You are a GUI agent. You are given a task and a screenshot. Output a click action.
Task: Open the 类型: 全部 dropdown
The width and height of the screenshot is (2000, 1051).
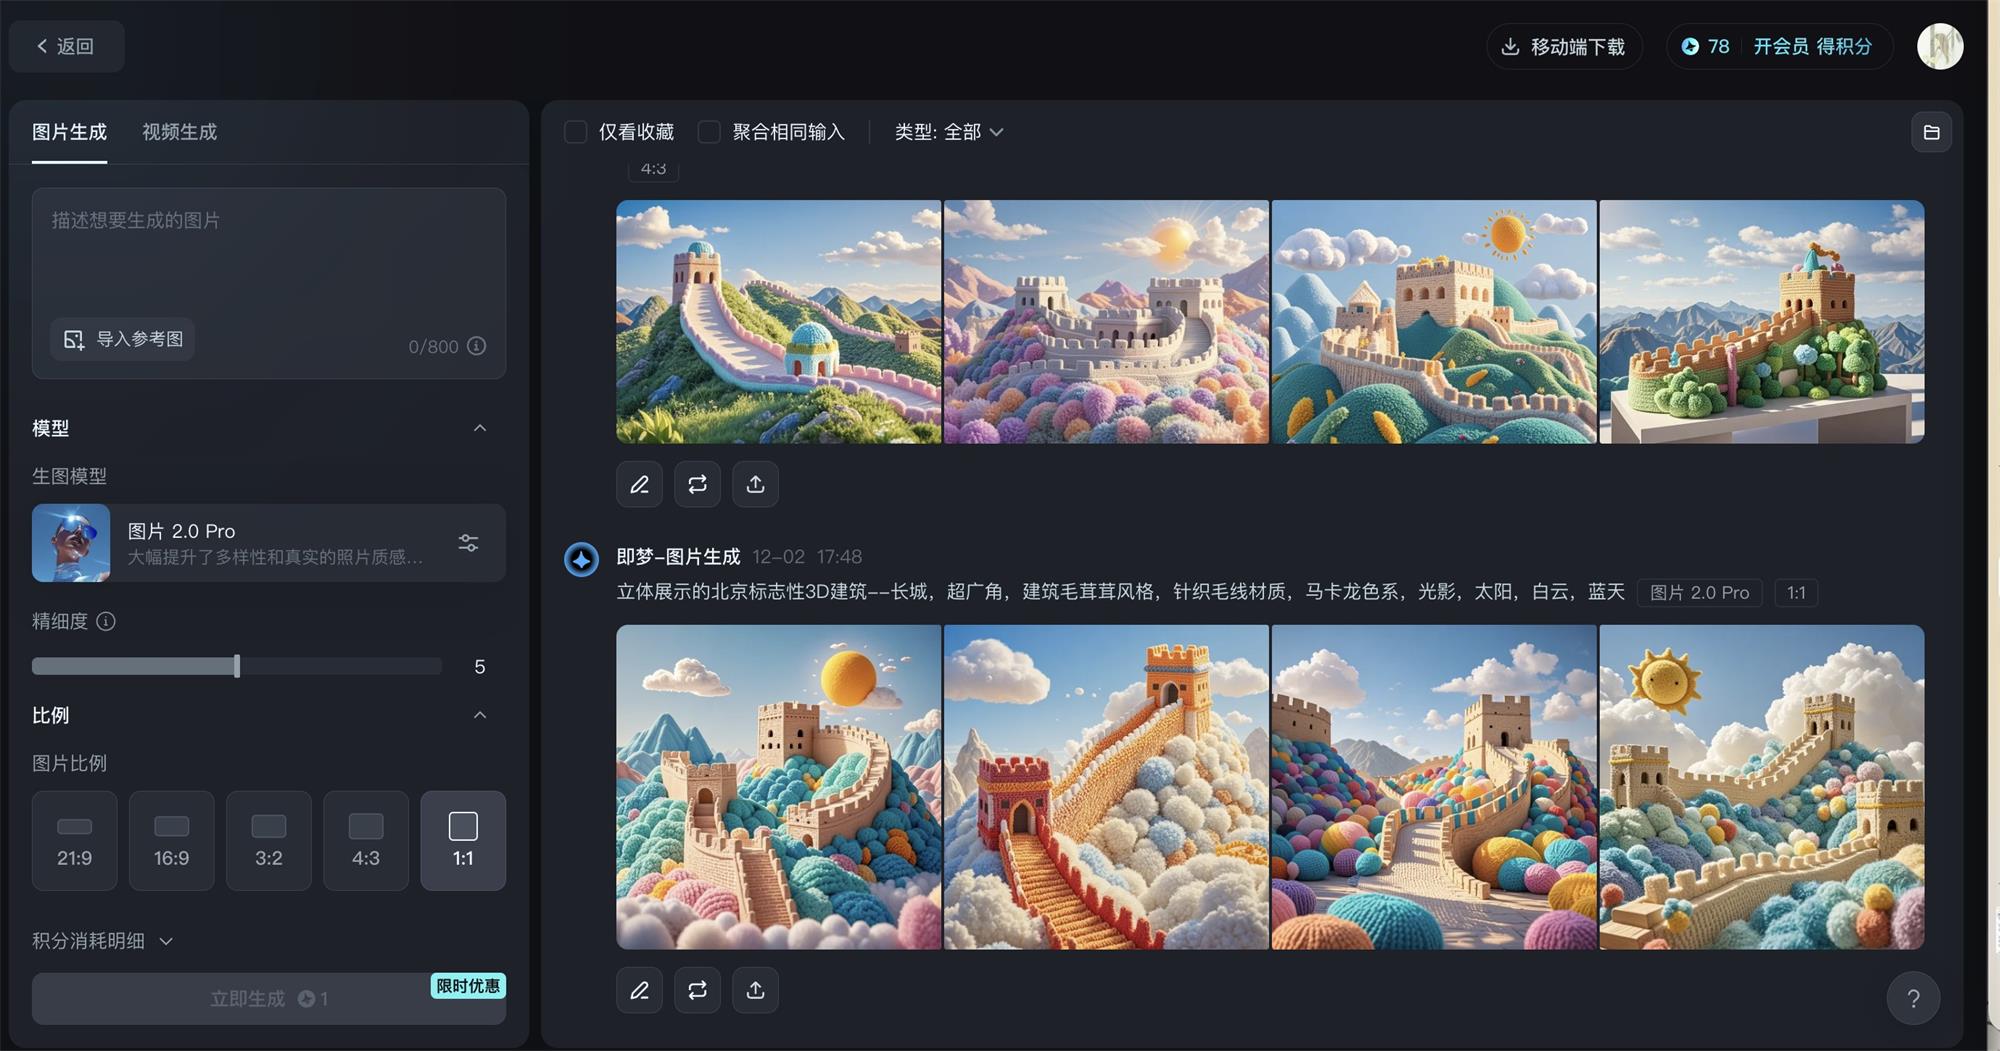[x=948, y=132]
